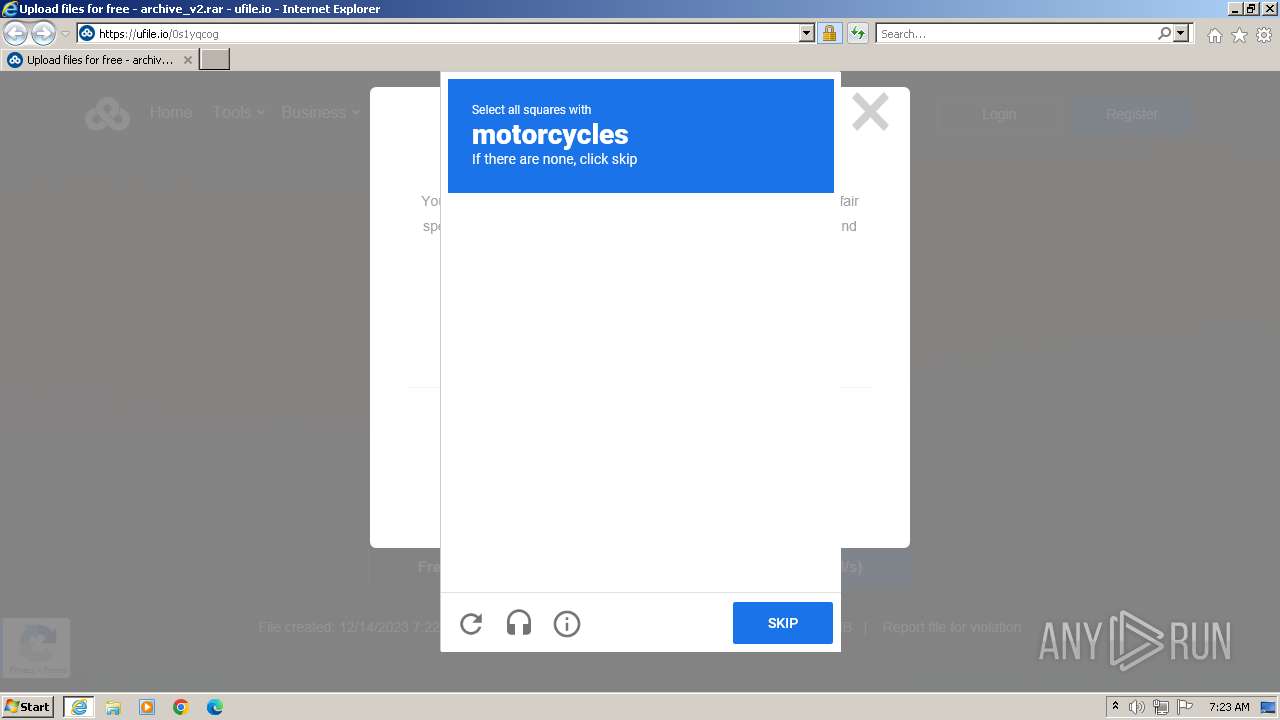The height and width of the screenshot is (720, 1280).
Task: Open captcha help info icon
Action: [x=567, y=624]
